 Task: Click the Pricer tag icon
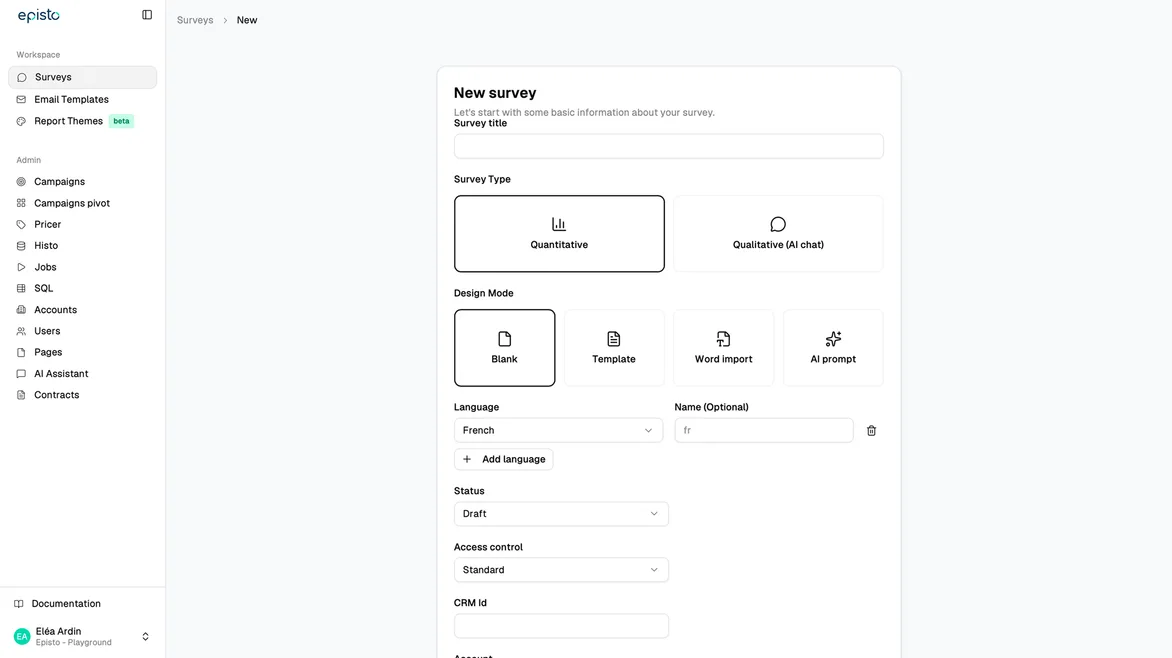[x=21, y=224]
